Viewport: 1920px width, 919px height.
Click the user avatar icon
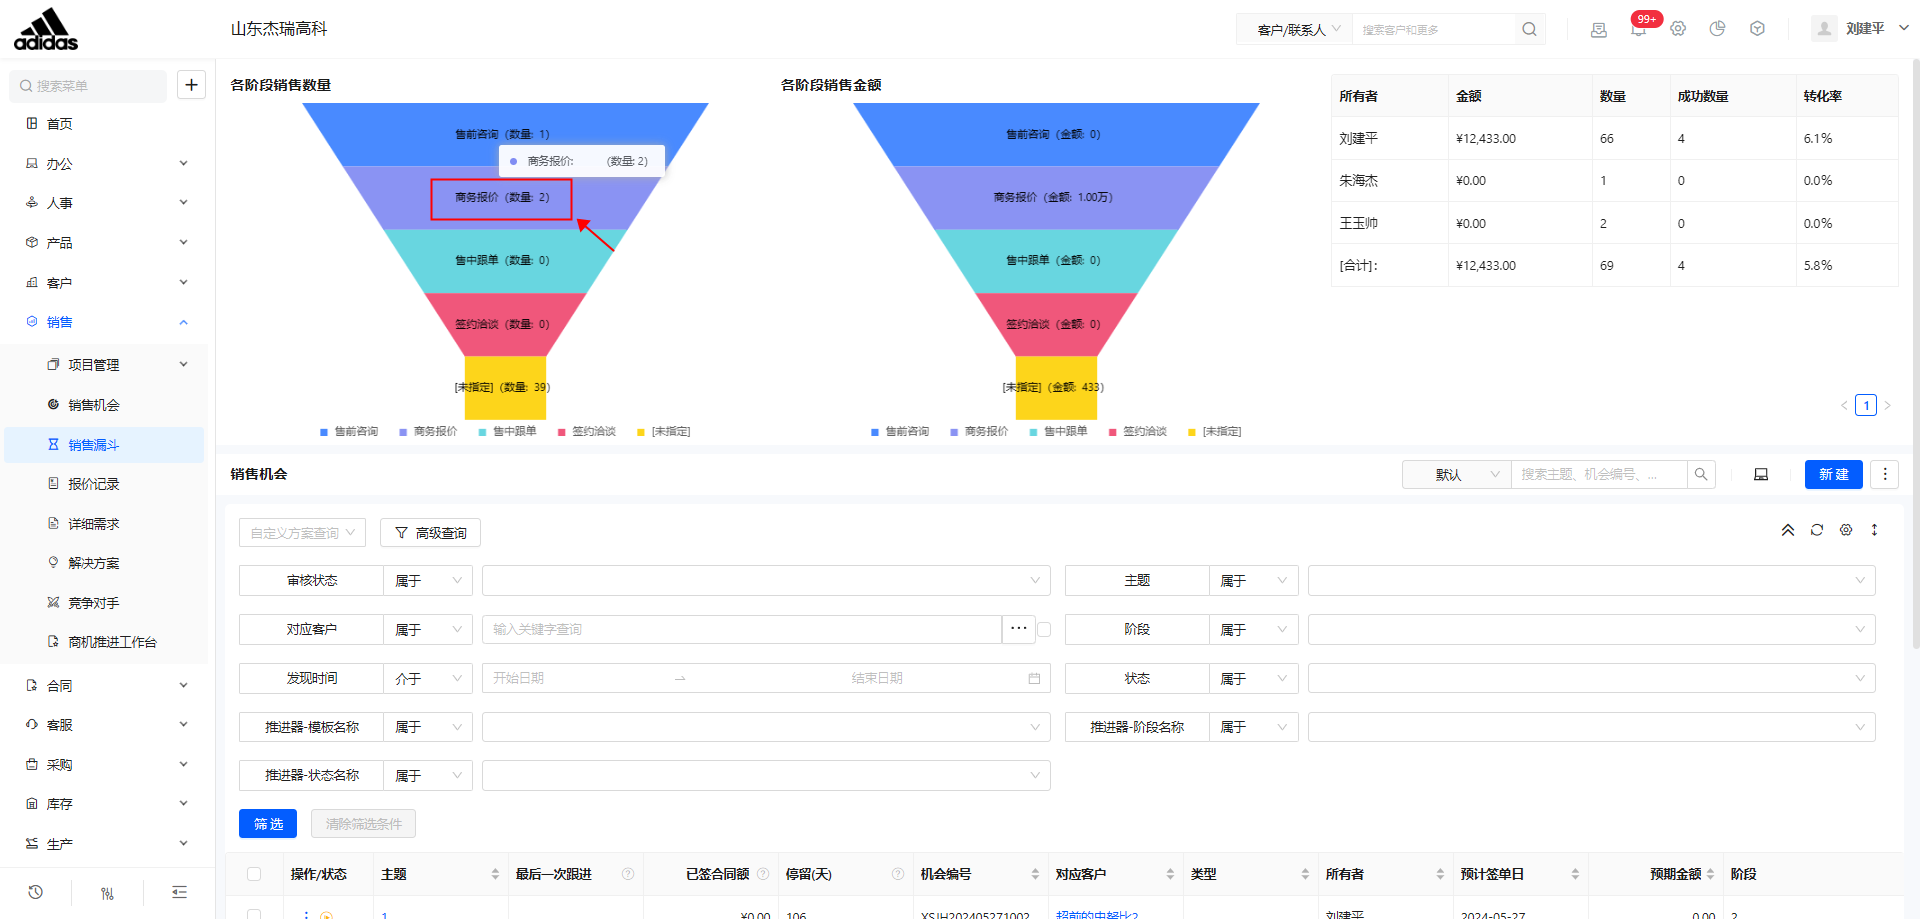(1824, 29)
